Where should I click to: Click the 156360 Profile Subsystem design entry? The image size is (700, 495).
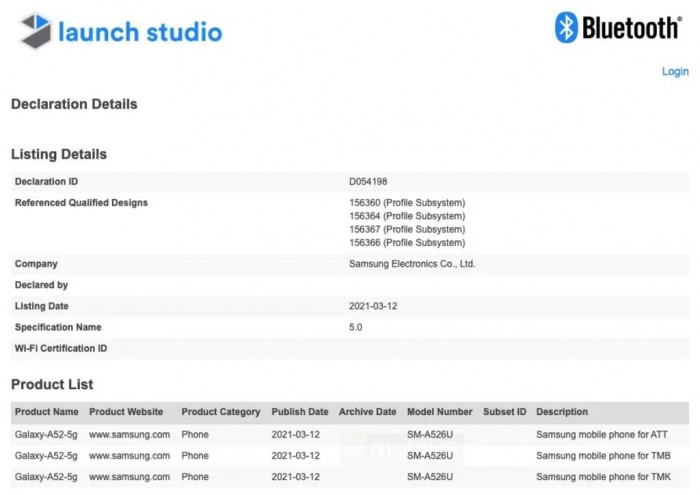[x=407, y=203]
